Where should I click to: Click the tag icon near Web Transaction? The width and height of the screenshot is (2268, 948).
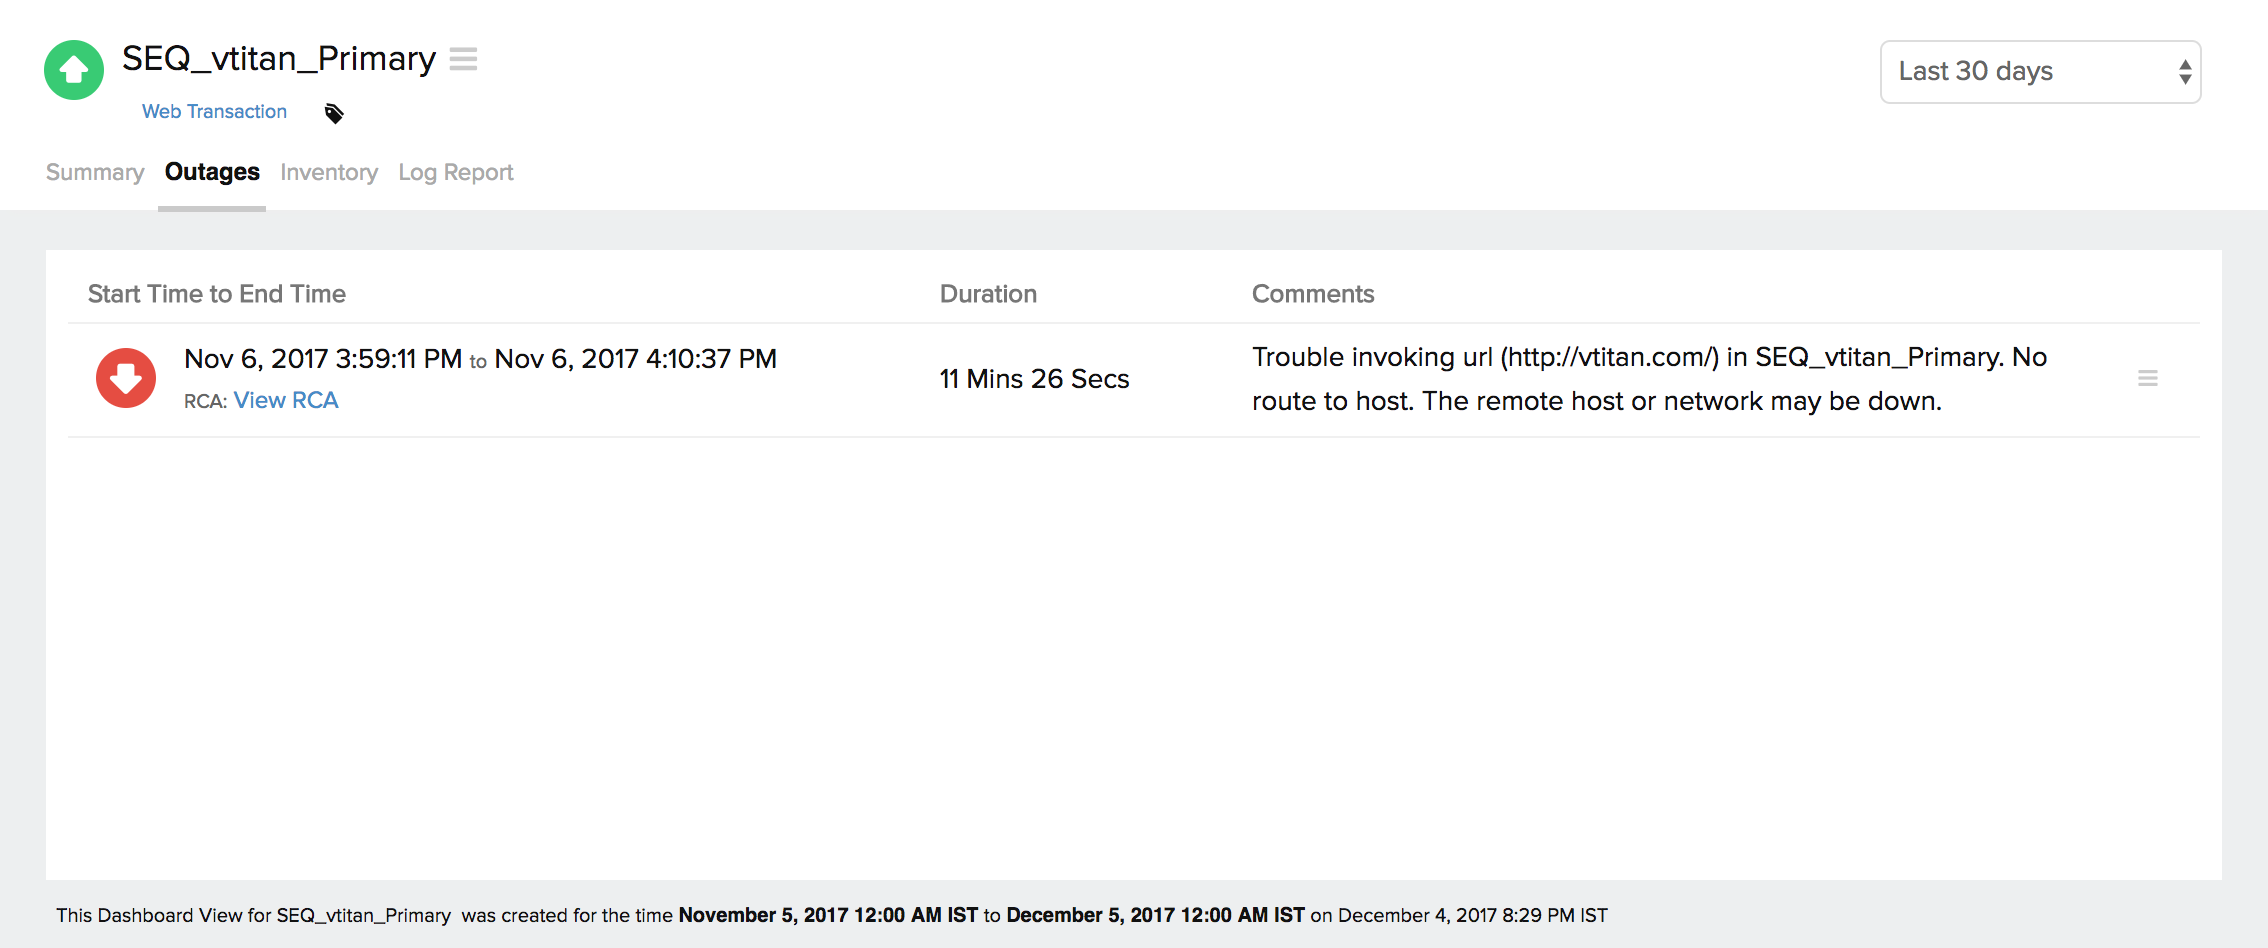point(334,114)
